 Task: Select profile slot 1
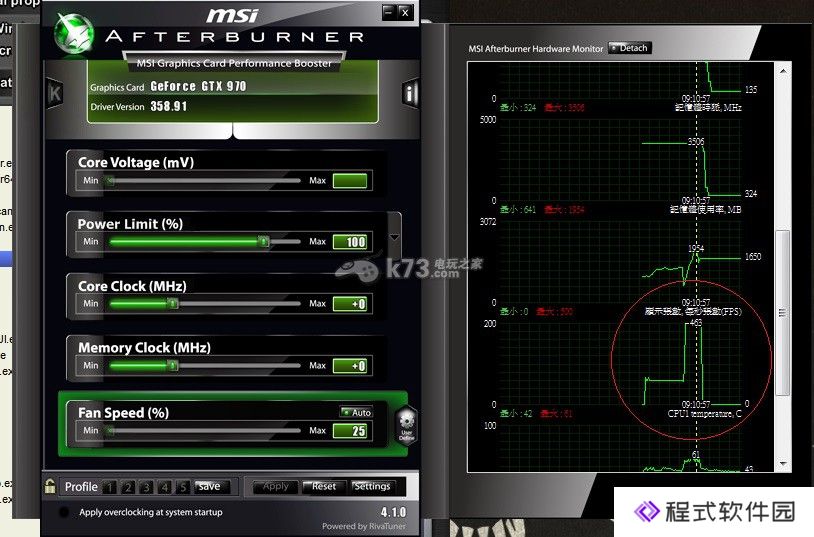click(x=110, y=487)
